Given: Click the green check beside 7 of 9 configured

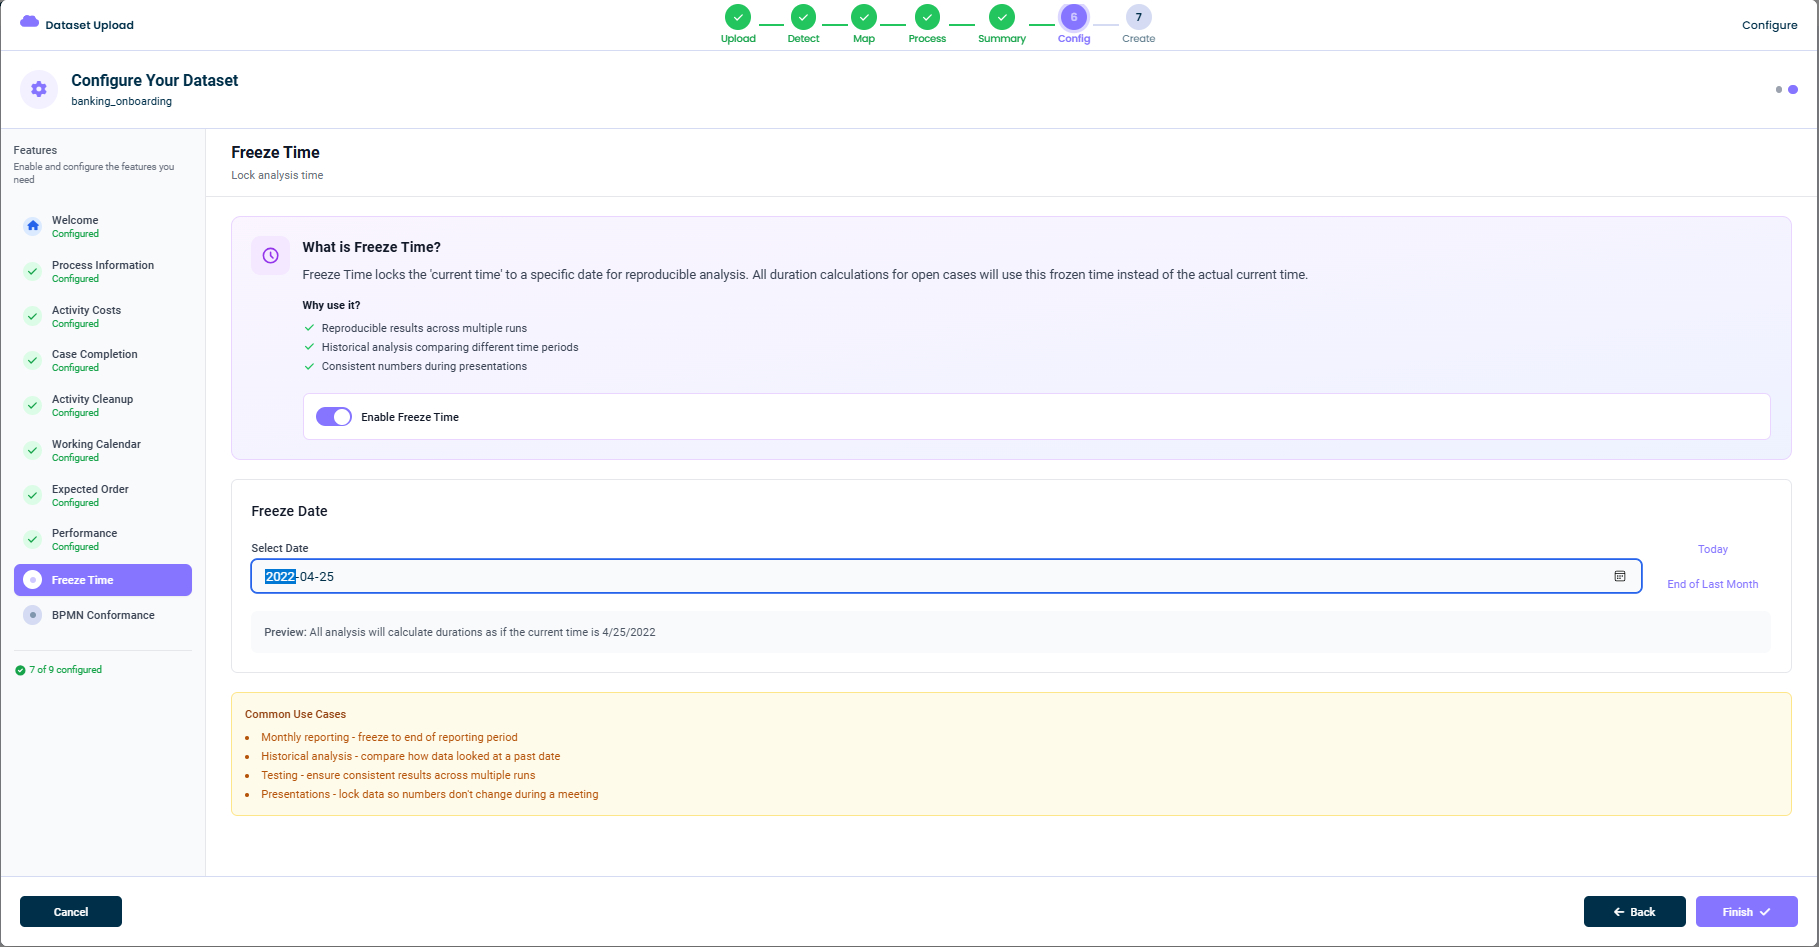Looking at the screenshot, I should pos(20,670).
